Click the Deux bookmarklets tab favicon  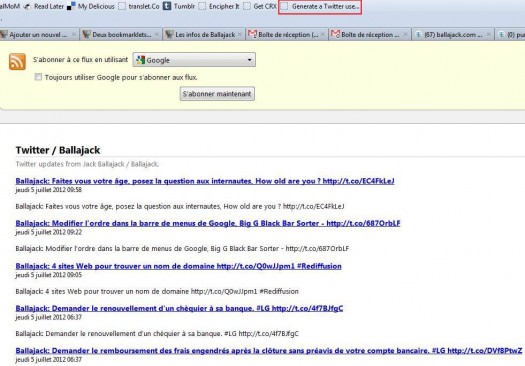(x=86, y=34)
